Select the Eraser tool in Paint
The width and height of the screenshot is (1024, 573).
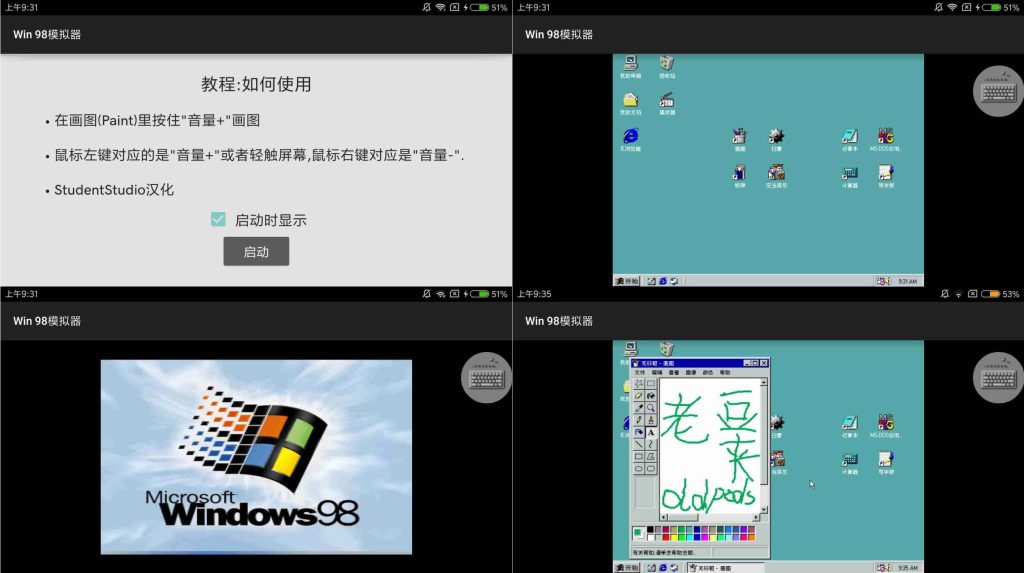(639, 396)
